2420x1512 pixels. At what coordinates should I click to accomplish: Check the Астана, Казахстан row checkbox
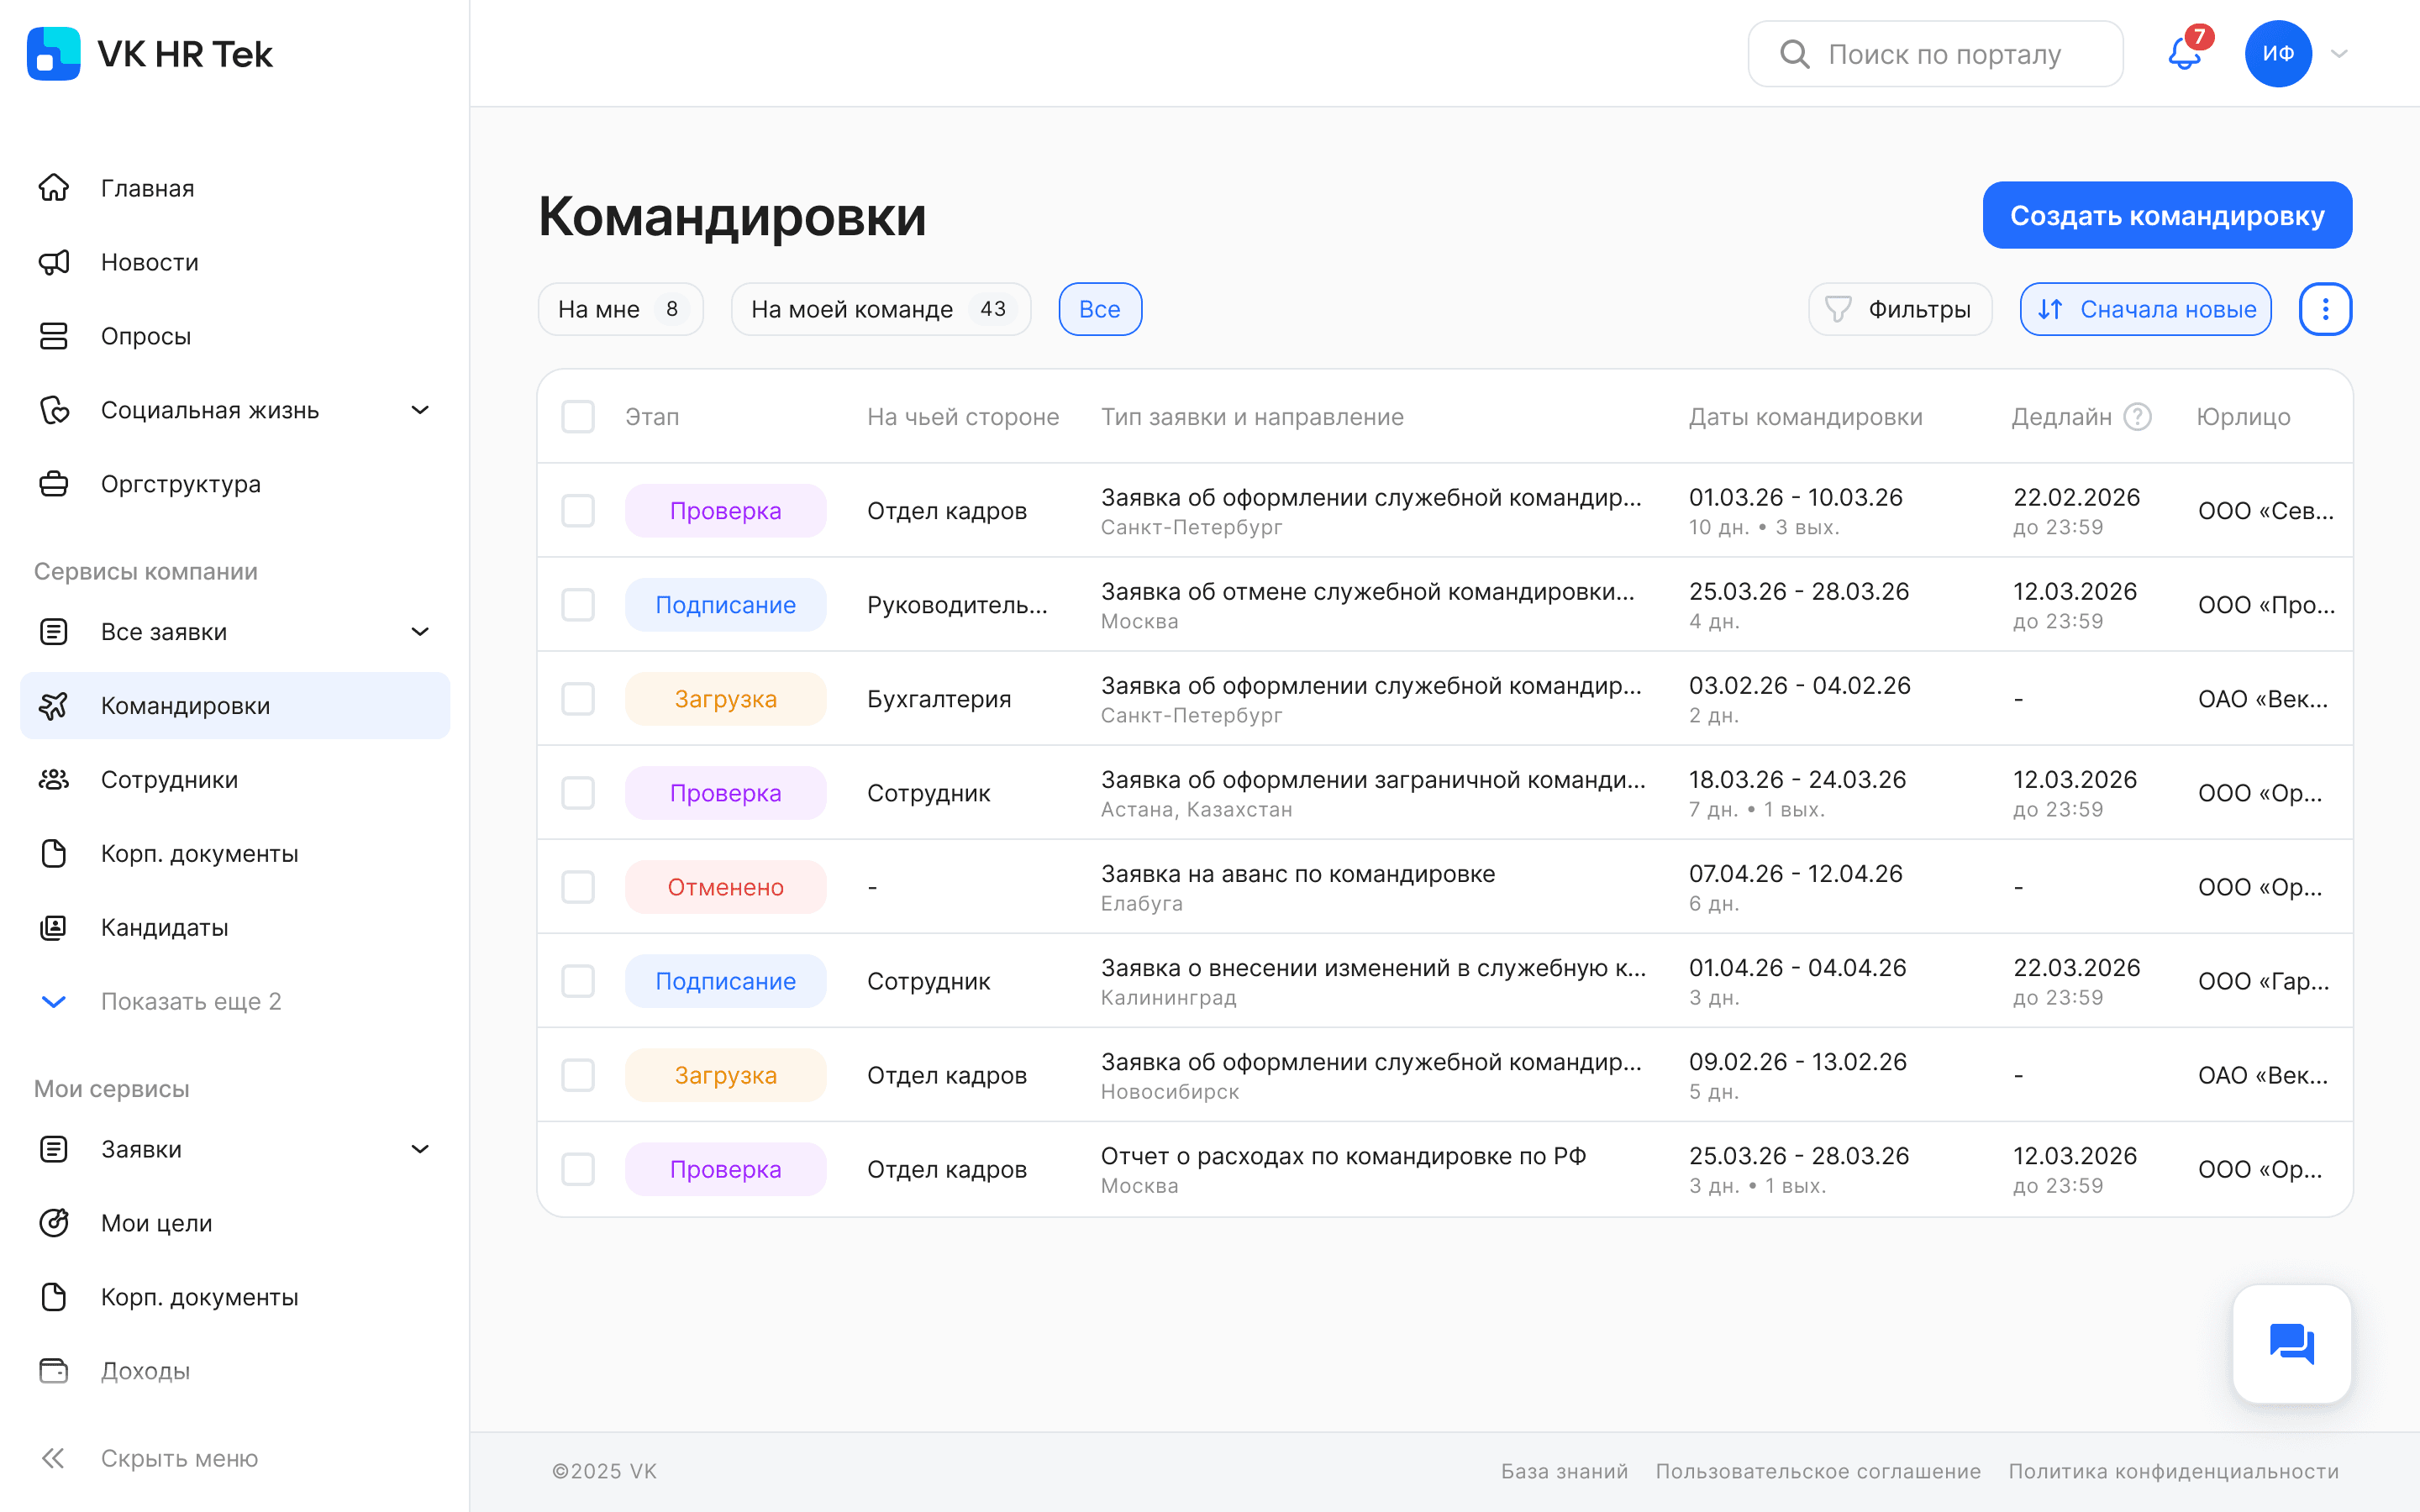coord(578,793)
